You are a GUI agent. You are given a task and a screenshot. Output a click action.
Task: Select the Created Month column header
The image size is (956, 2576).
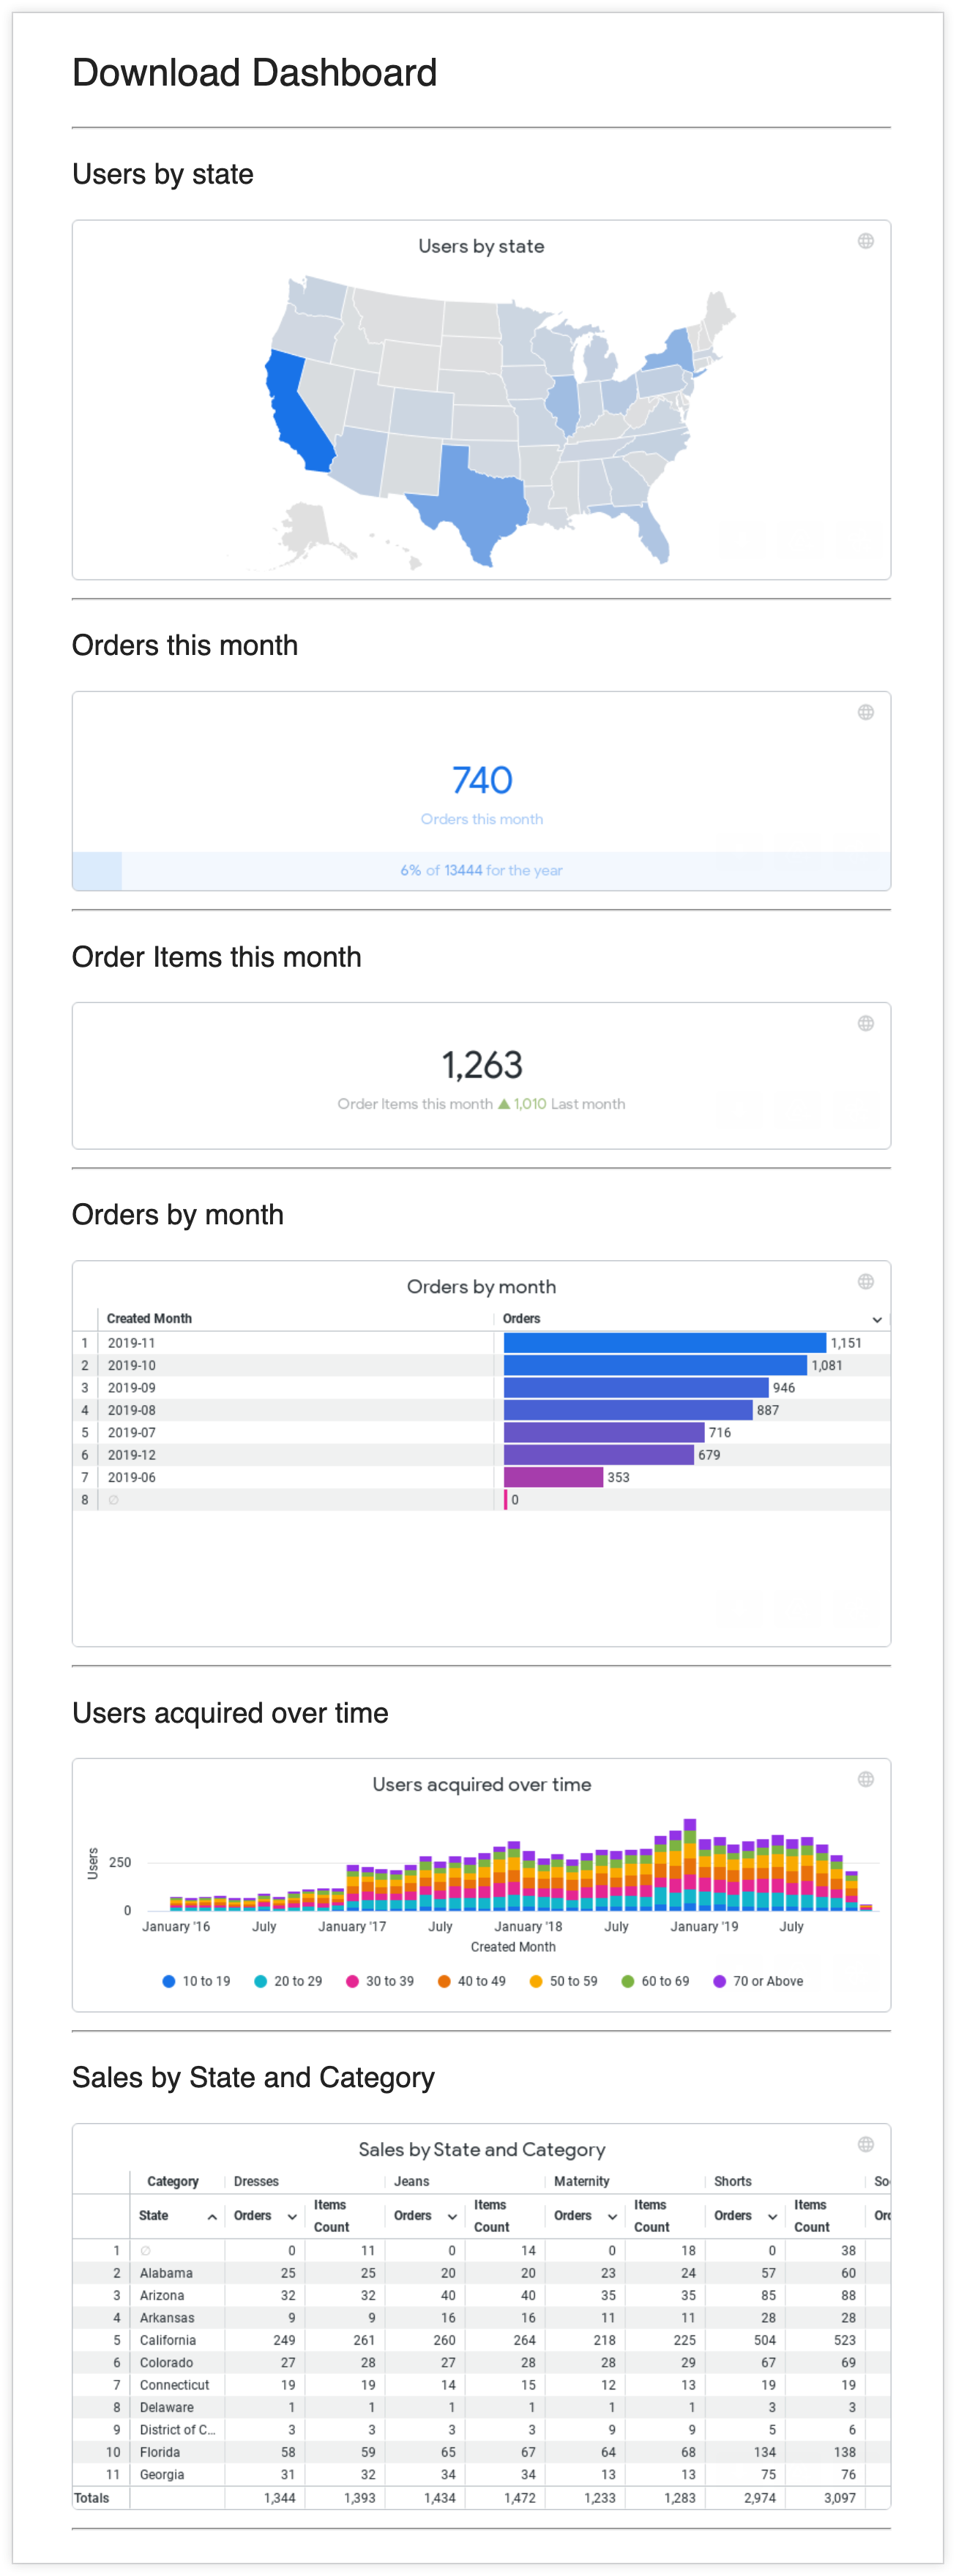pos(149,1318)
